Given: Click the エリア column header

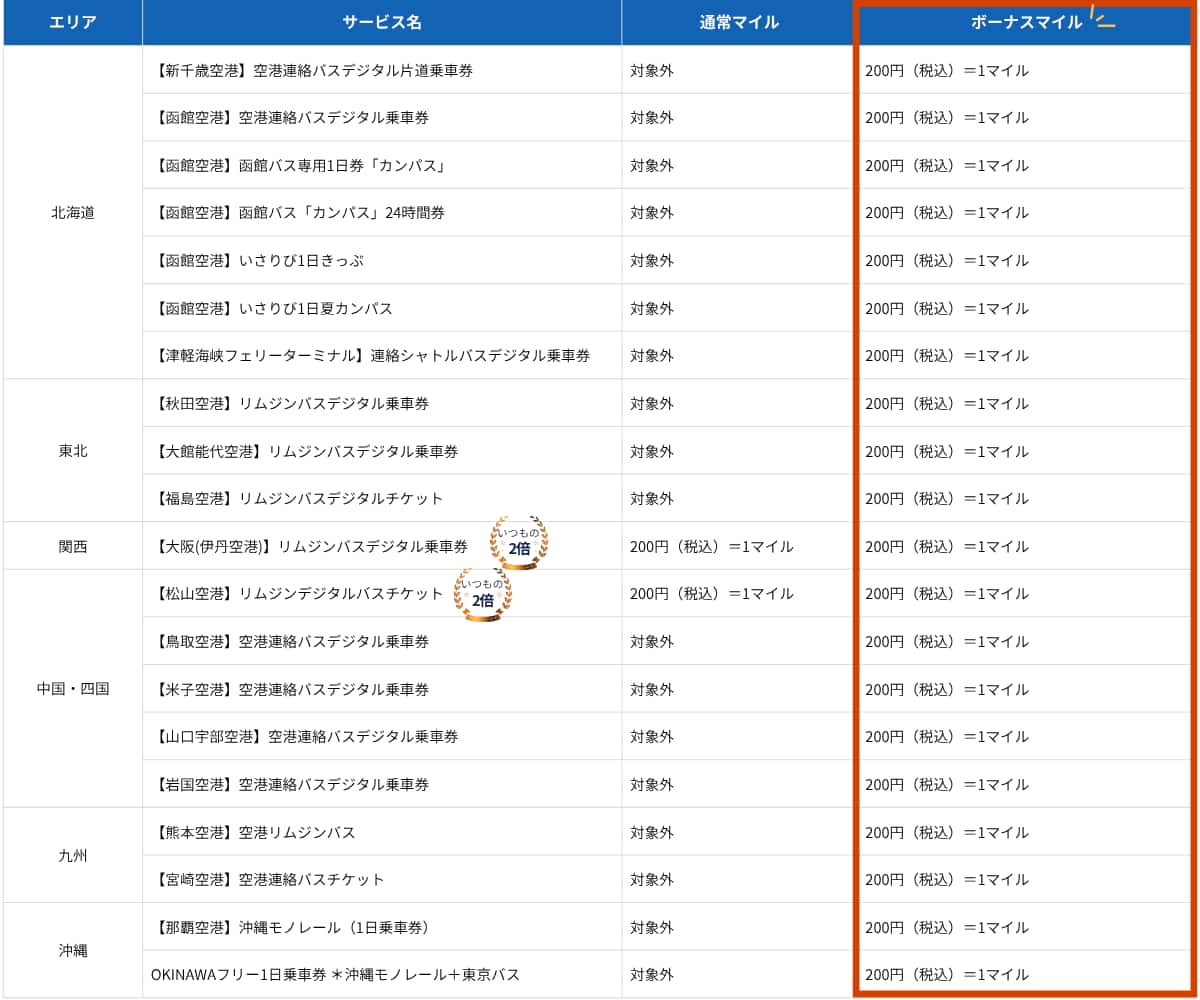Looking at the screenshot, I should pos(73,23).
